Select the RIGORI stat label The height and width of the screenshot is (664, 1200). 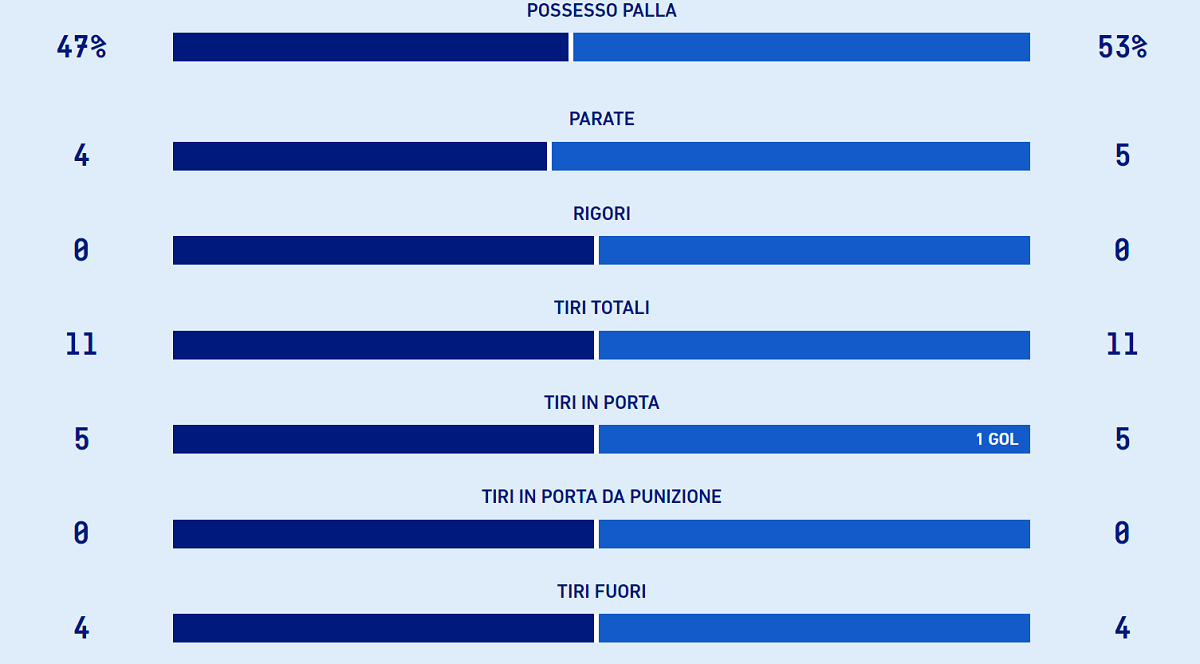pyautogui.click(x=601, y=214)
